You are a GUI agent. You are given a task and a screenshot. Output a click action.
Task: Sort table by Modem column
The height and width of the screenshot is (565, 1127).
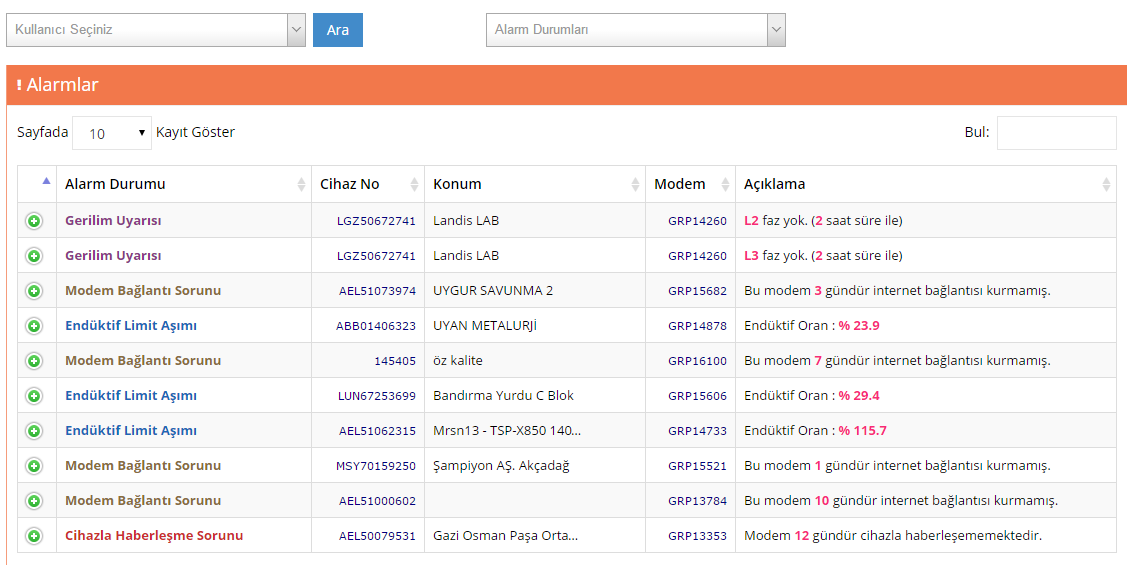(x=690, y=184)
